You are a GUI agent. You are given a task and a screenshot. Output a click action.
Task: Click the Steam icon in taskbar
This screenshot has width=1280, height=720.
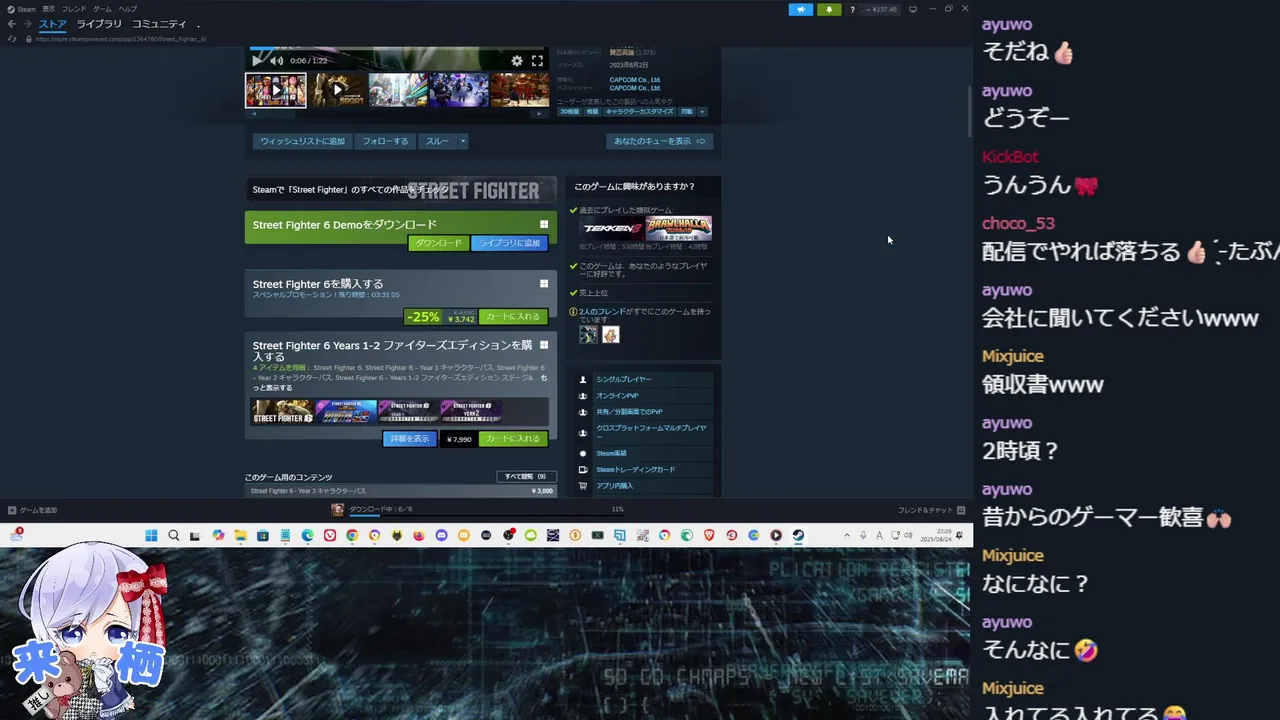coord(798,536)
